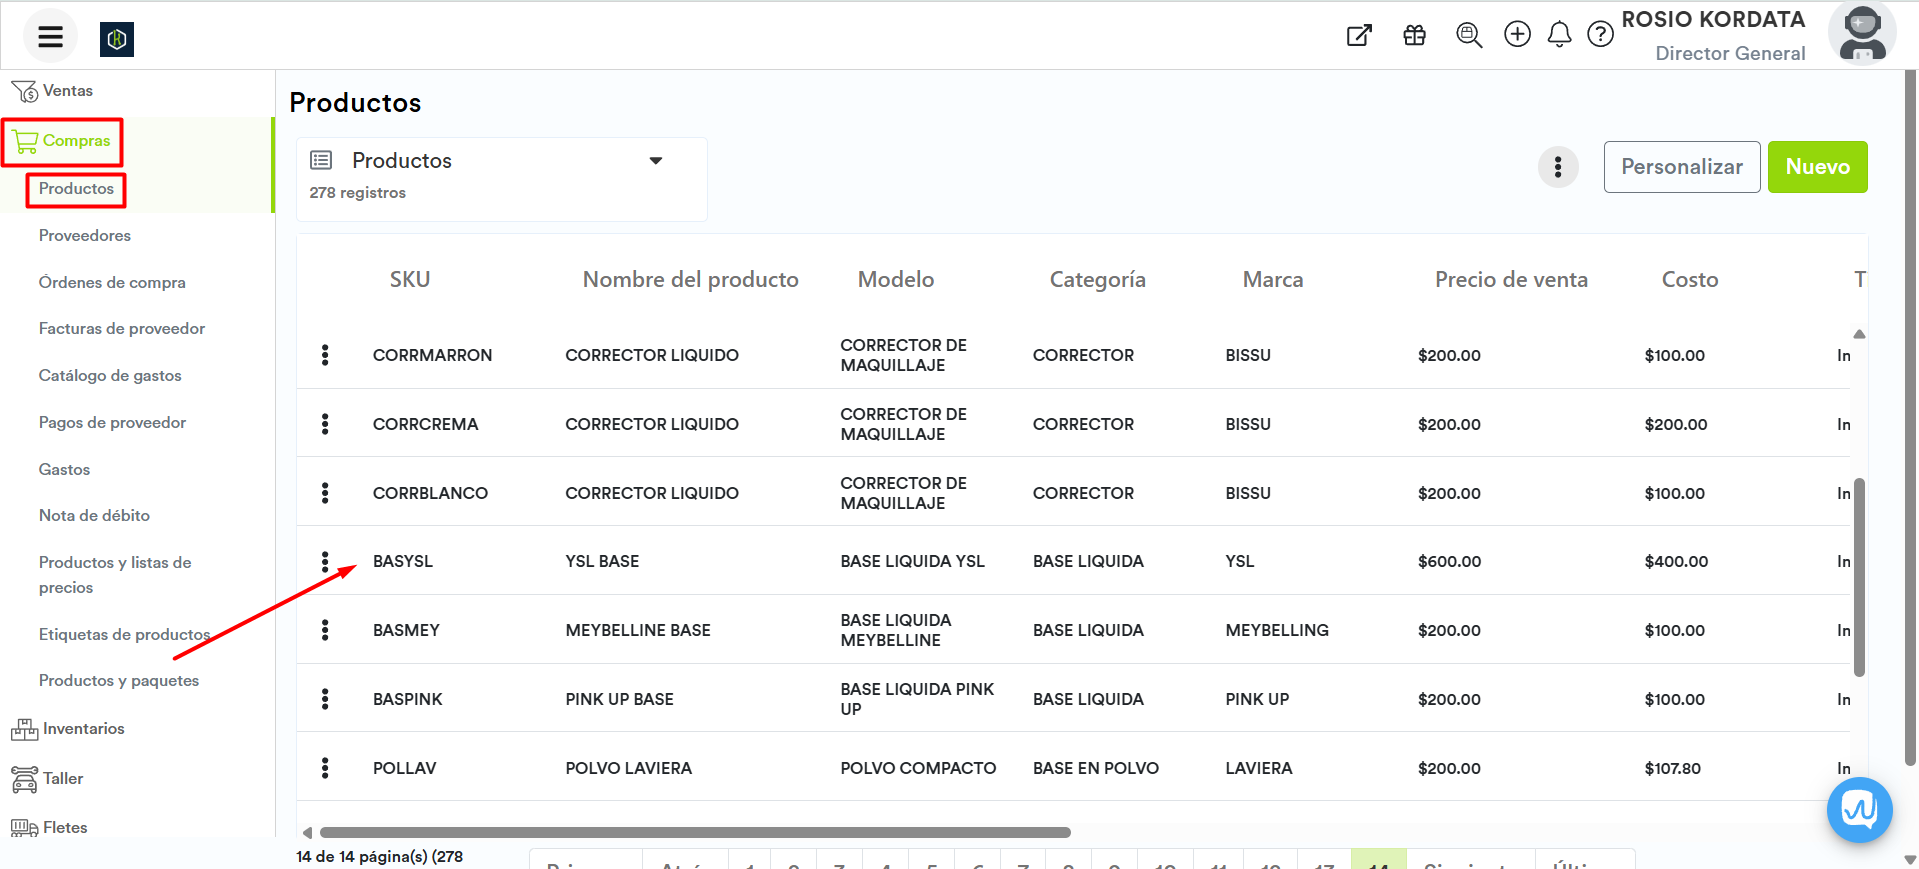
Task: Open Proveedores in the sidebar
Action: pos(85,236)
